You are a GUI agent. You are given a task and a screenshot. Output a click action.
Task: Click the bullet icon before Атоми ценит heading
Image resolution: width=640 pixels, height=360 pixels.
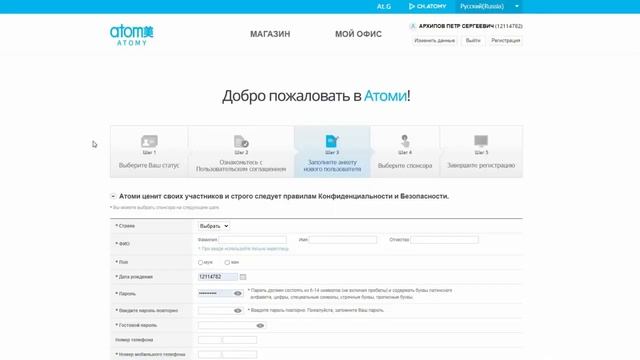point(113,196)
